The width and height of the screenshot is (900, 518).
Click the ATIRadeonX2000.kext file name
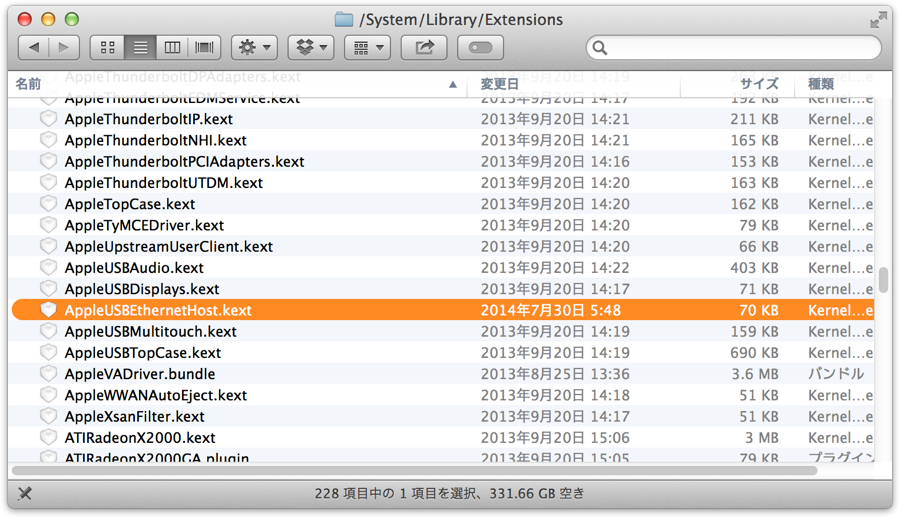140,438
